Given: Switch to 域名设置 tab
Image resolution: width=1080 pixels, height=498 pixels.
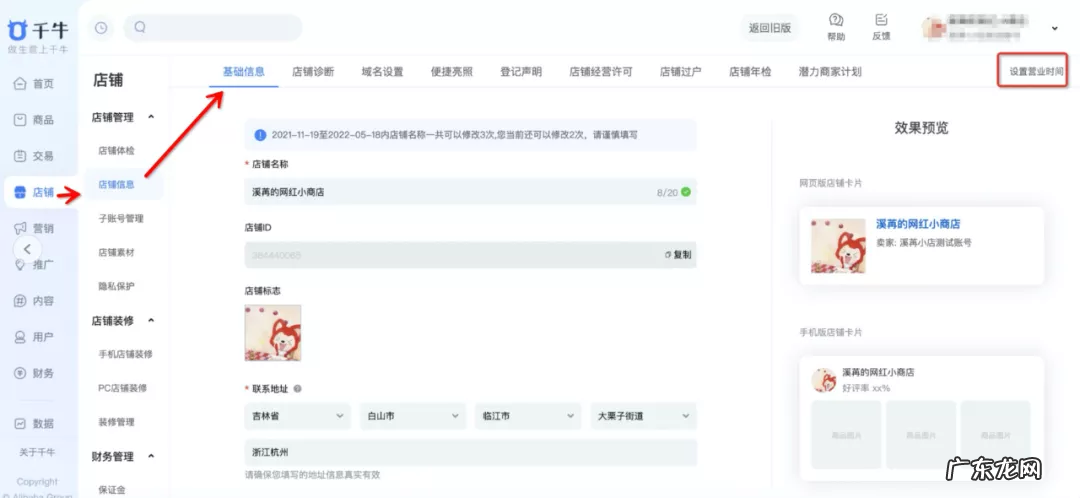Looking at the screenshot, I should coord(382,71).
